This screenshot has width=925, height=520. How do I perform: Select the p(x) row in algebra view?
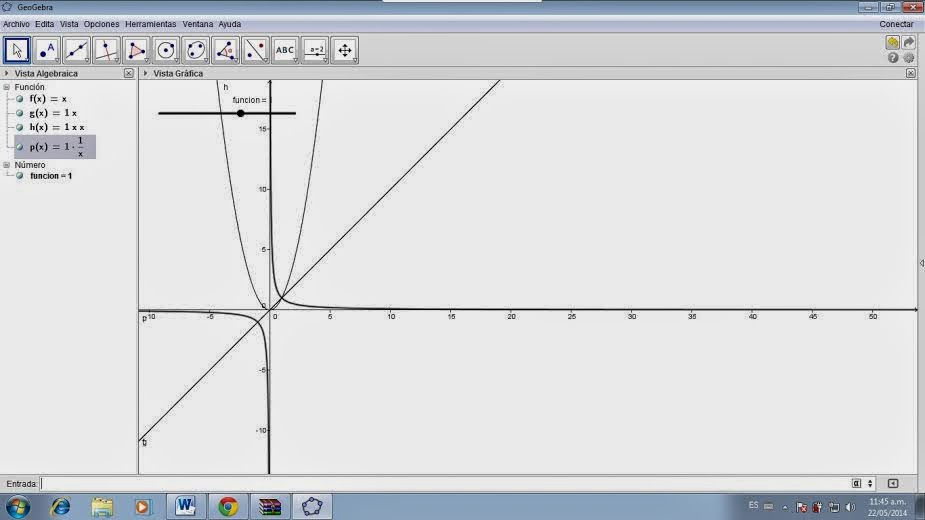(x=55, y=146)
